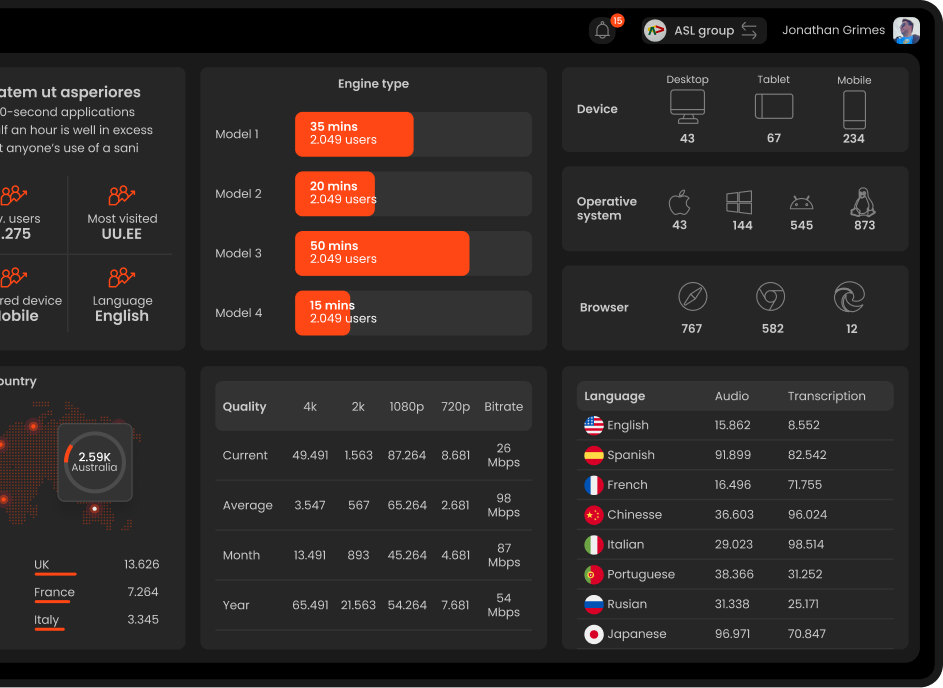Click the orange Model 1 usage bar
Image resolution: width=943 pixels, height=688 pixels.
[353, 134]
